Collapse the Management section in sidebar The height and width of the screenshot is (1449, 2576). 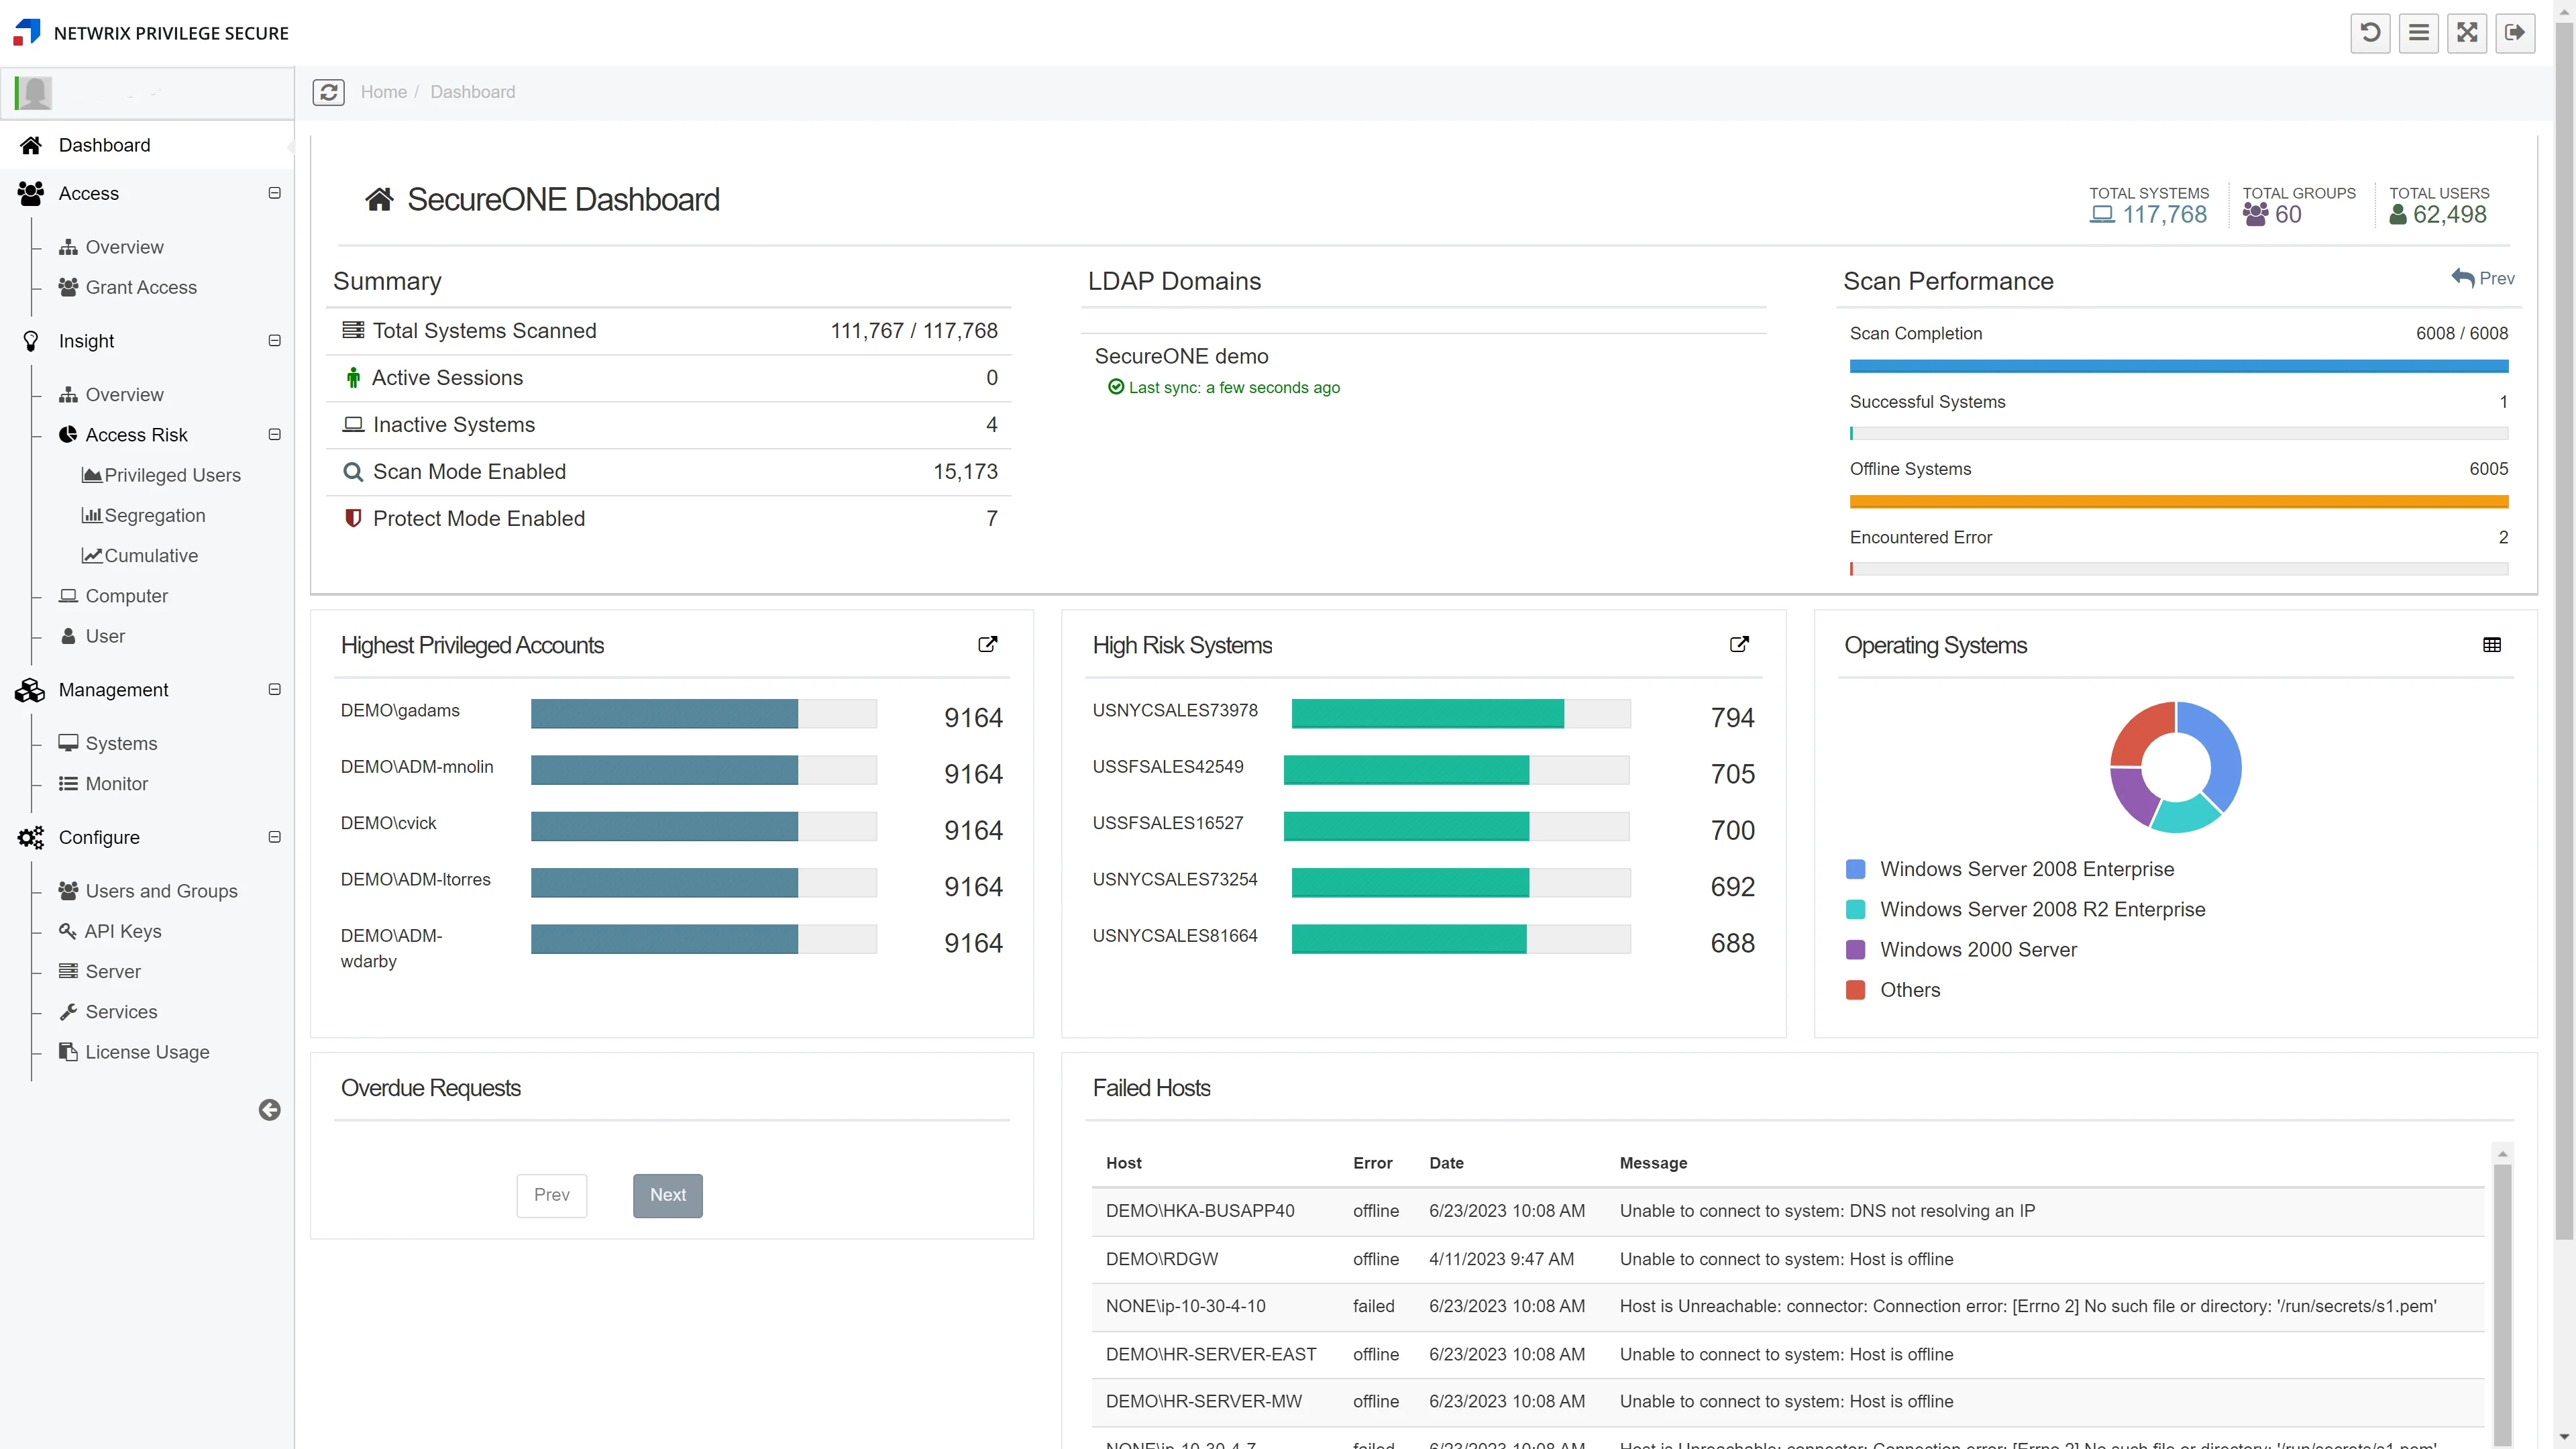coord(274,690)
